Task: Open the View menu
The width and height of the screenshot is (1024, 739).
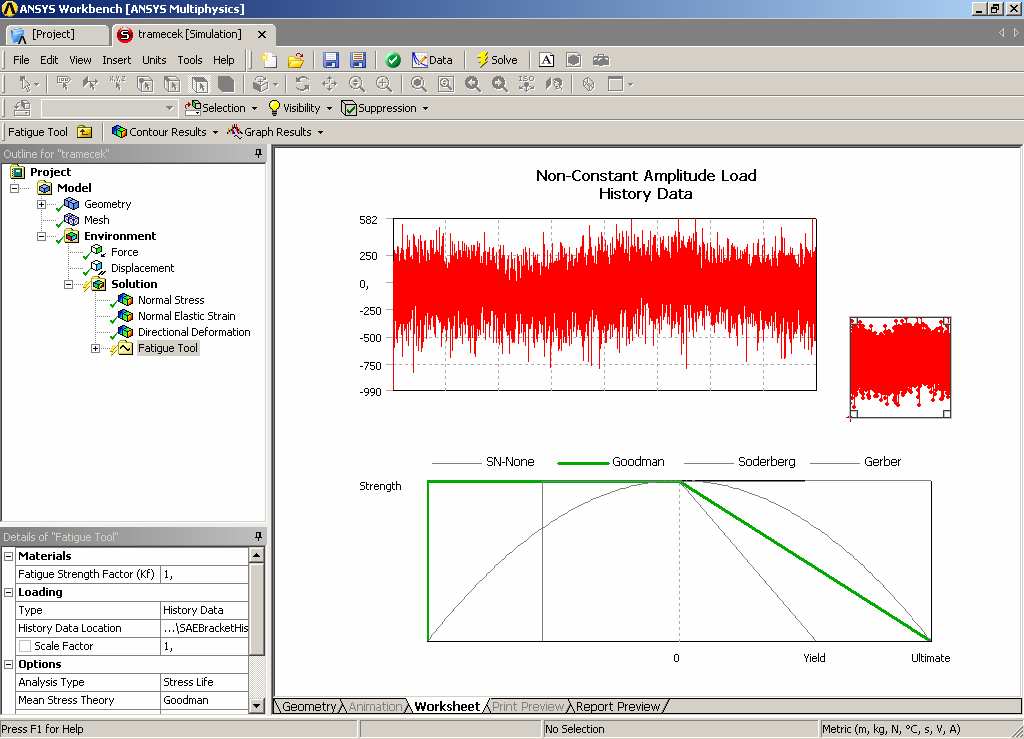Action: coord(80,60)
